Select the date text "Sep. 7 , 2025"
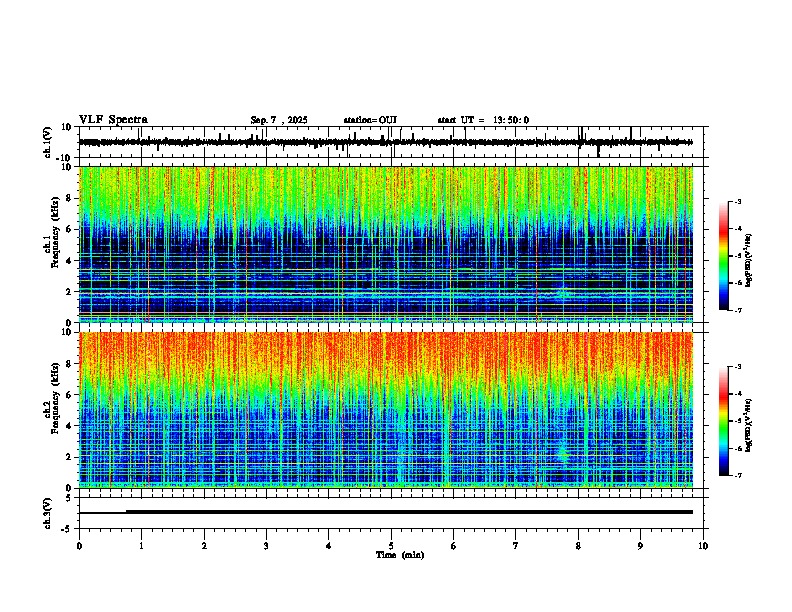The image size is (792, 612). click(279, 120)
